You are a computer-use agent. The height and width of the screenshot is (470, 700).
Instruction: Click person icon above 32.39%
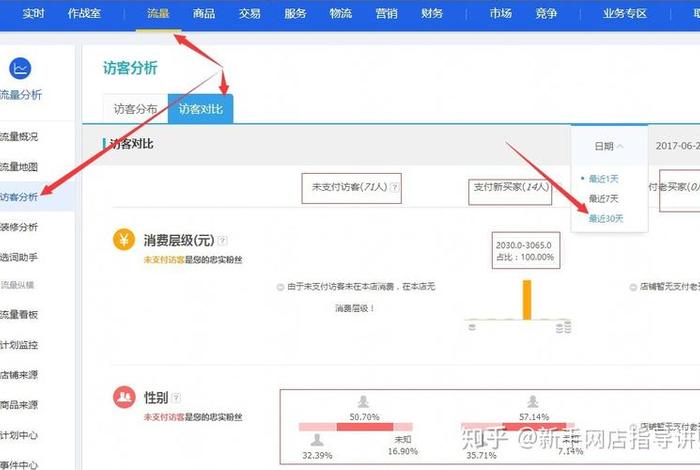click(x=317, y=441)
